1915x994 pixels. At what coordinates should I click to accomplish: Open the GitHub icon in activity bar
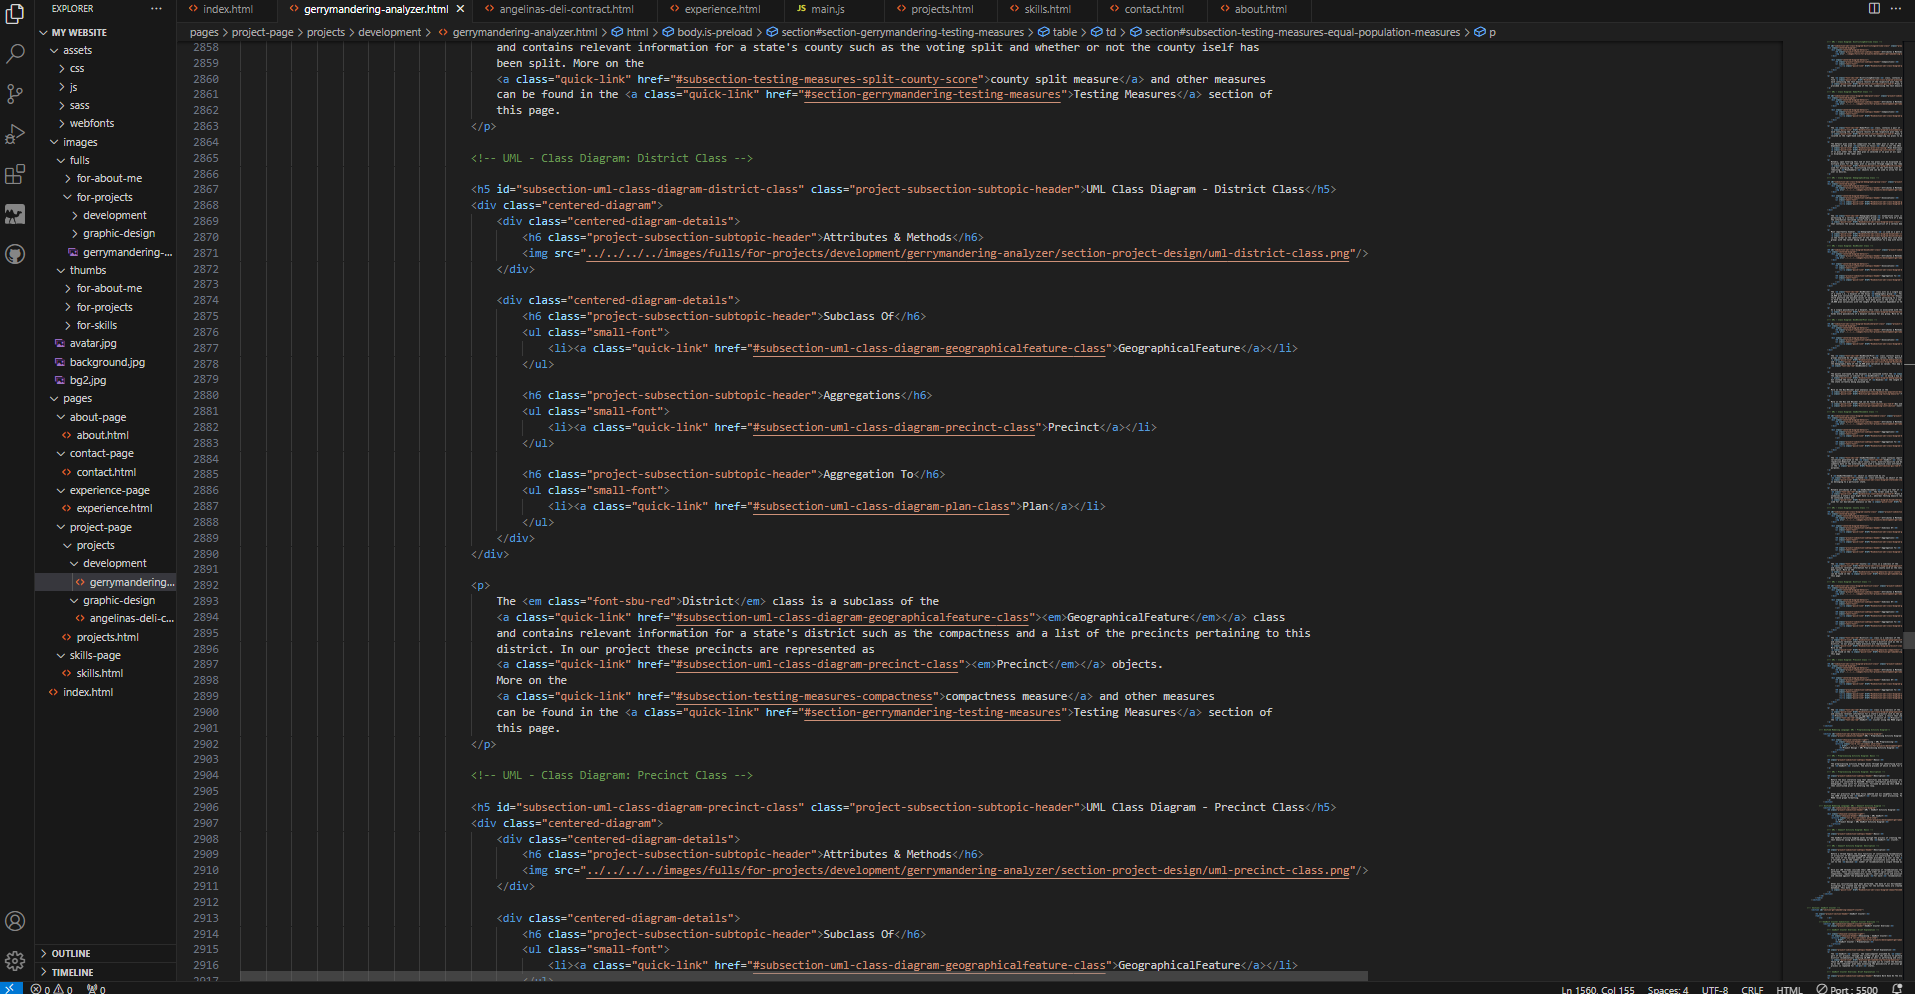click(x=15, y=255)
